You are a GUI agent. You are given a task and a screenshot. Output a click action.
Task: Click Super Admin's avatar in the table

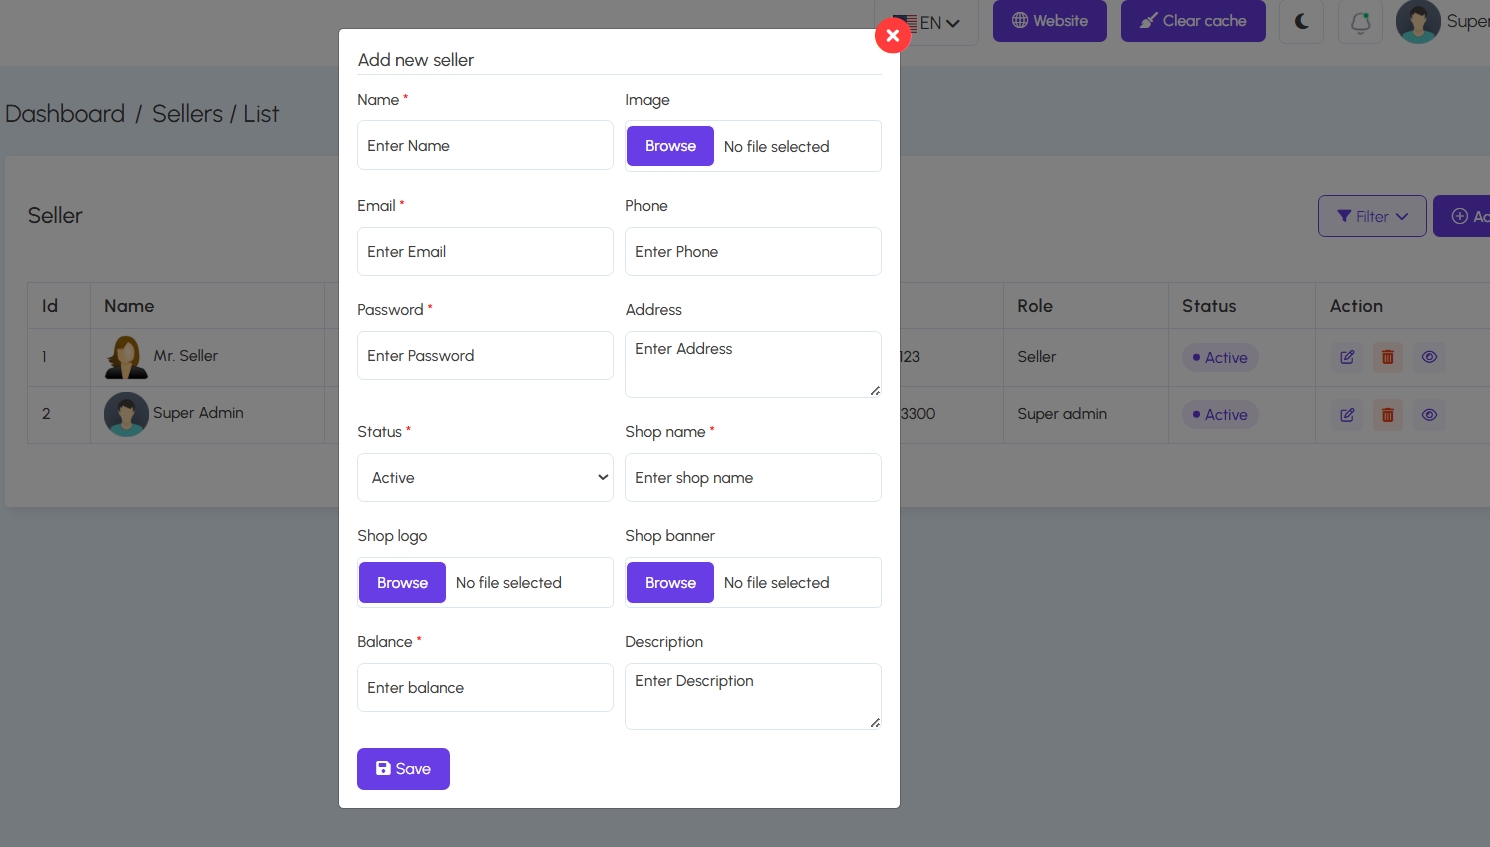pos(126,414)
